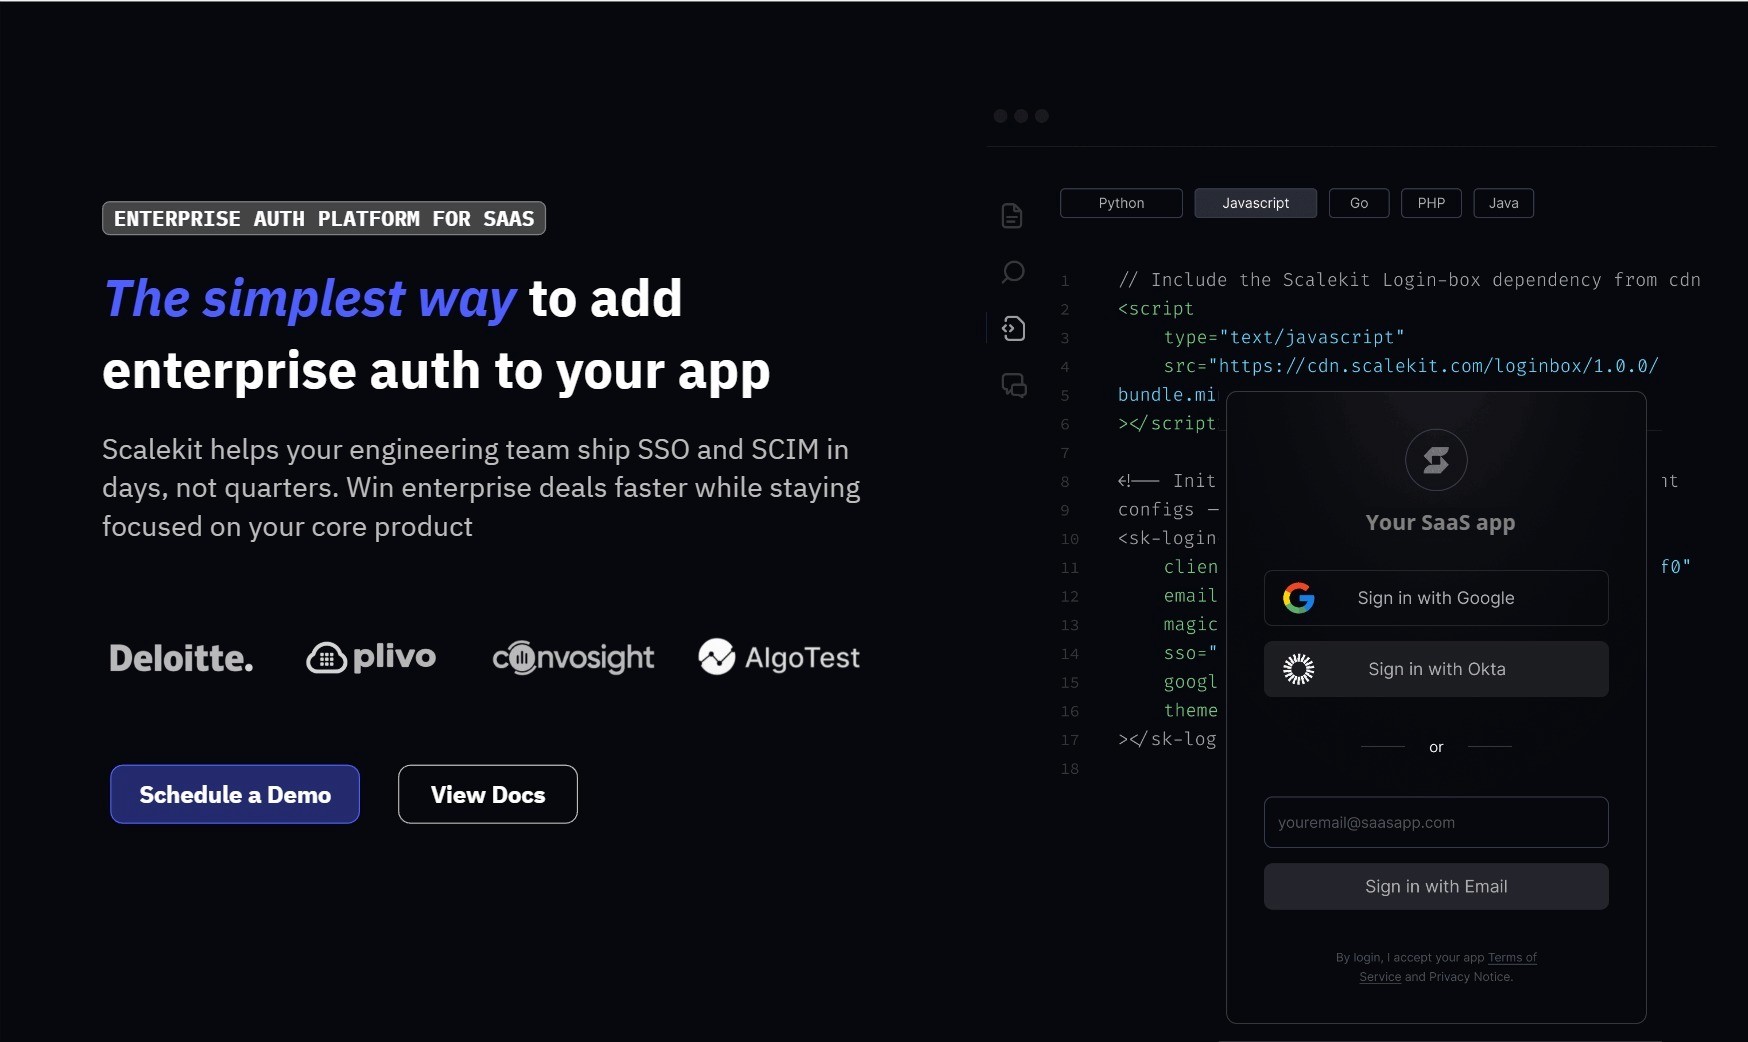This screenshot has height=1042, width=1748.
Task: Click the Okta sunburst logo icon
Action: 1299,669
